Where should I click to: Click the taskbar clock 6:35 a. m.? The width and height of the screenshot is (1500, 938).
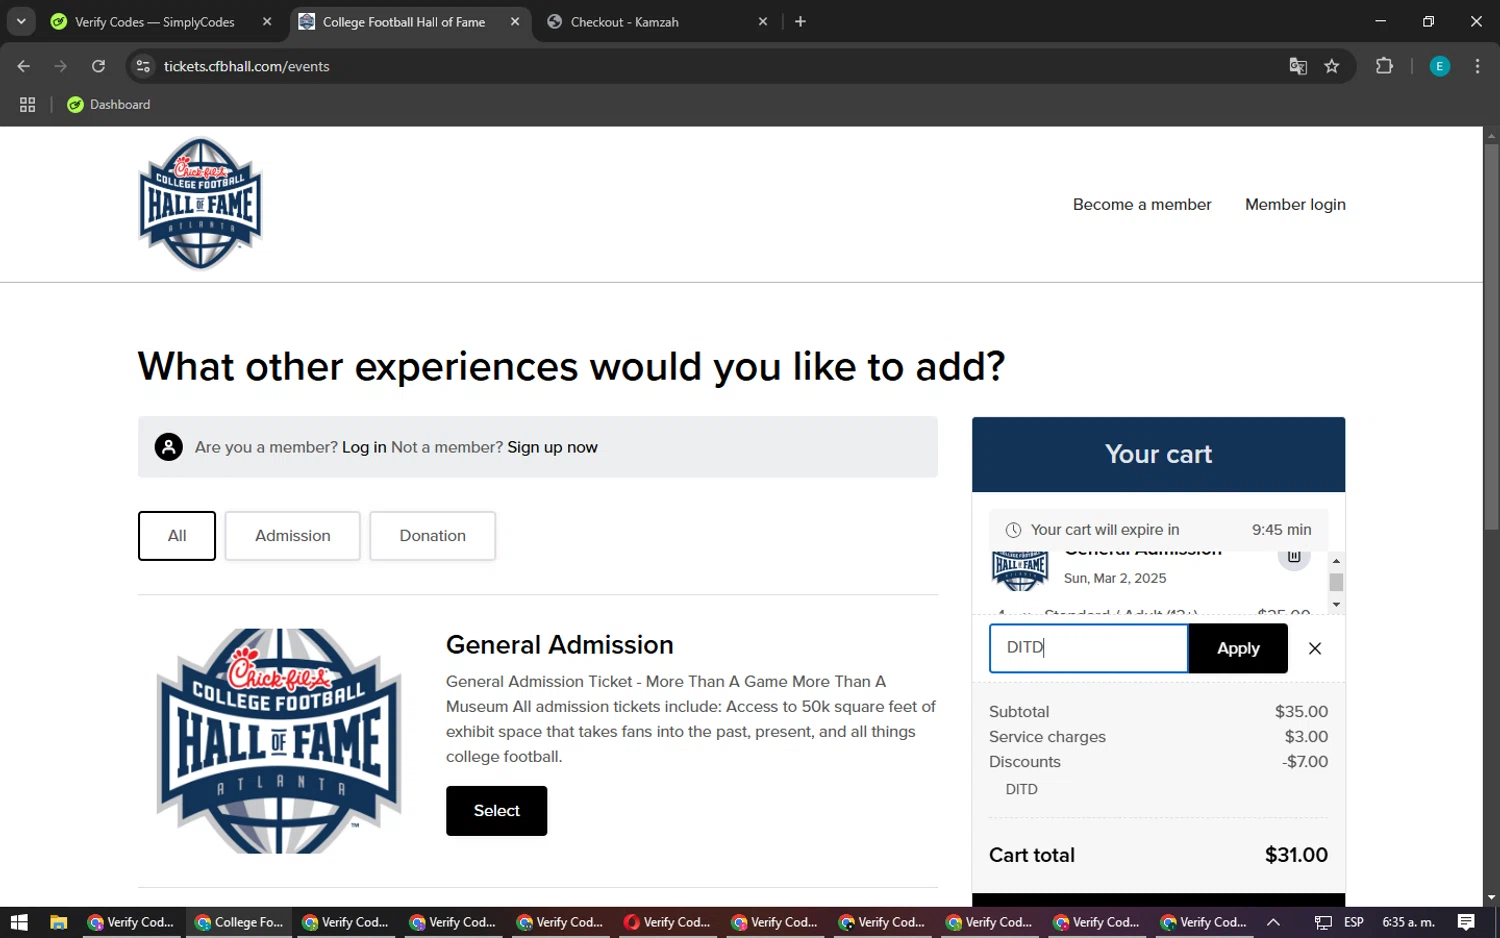pyautogui.click(x=1408, y=922)
